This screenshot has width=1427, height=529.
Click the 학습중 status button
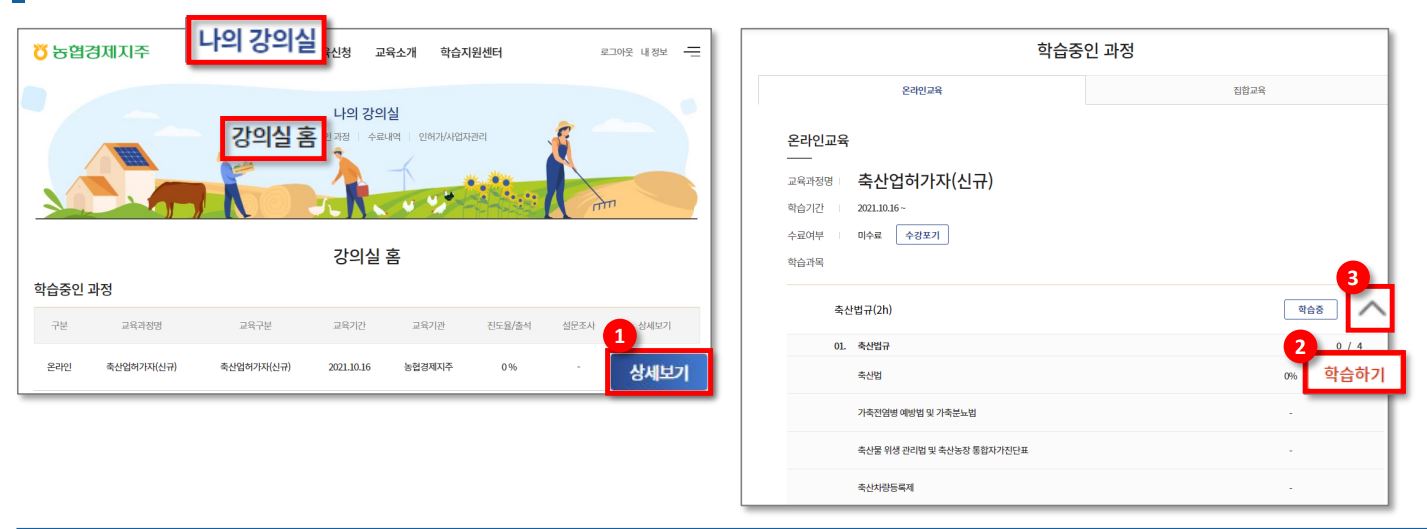[x=1309, y=310]
